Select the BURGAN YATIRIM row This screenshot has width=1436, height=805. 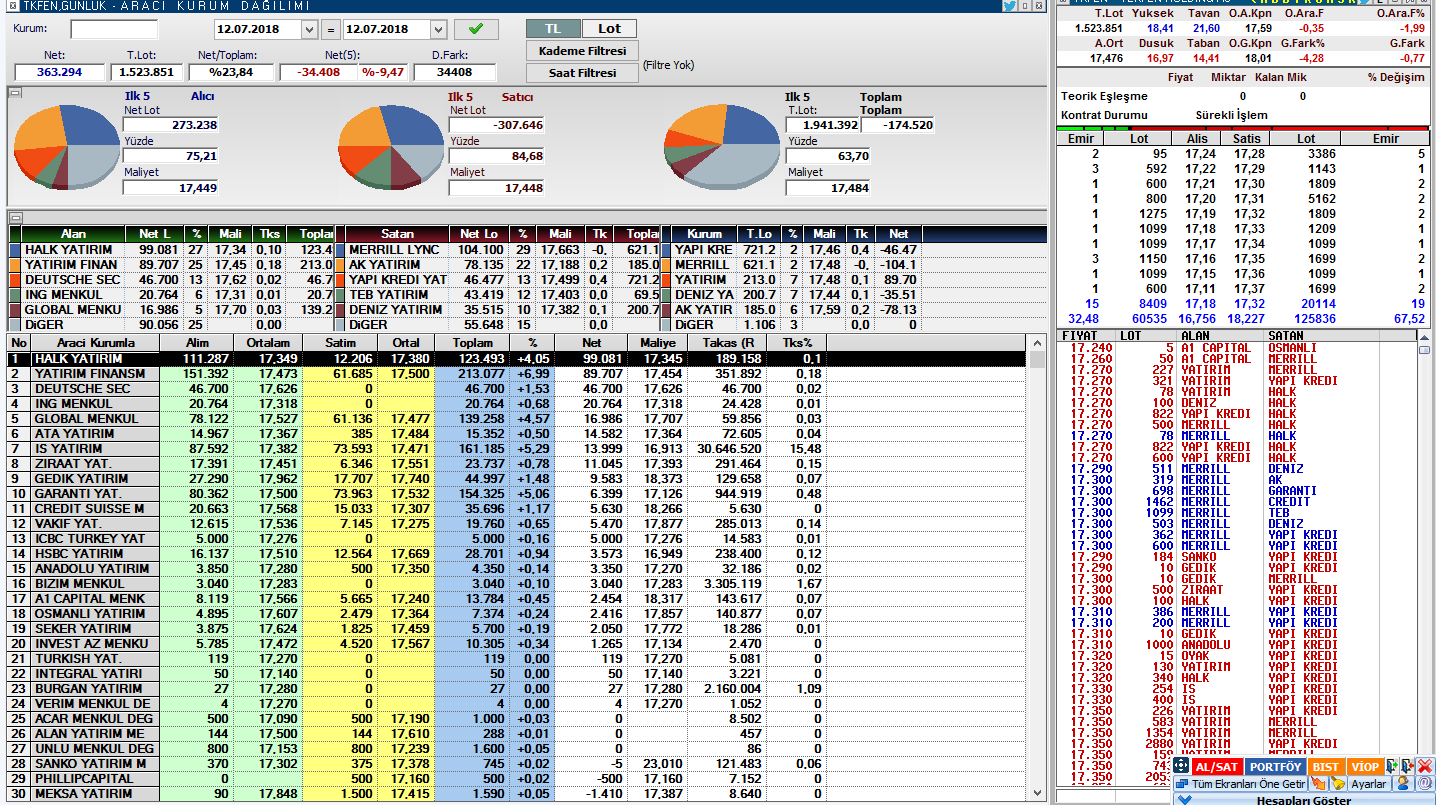click(x=518, y=688)
